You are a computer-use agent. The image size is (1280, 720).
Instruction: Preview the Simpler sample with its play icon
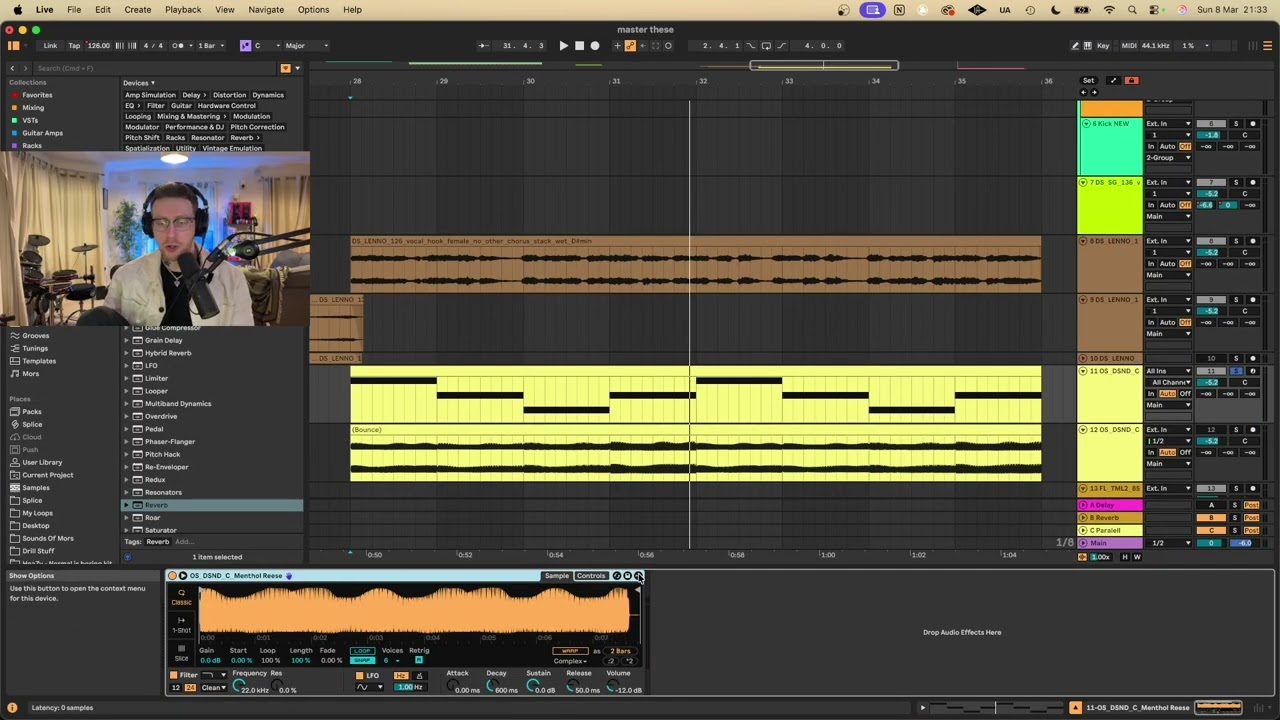[183, 576]
